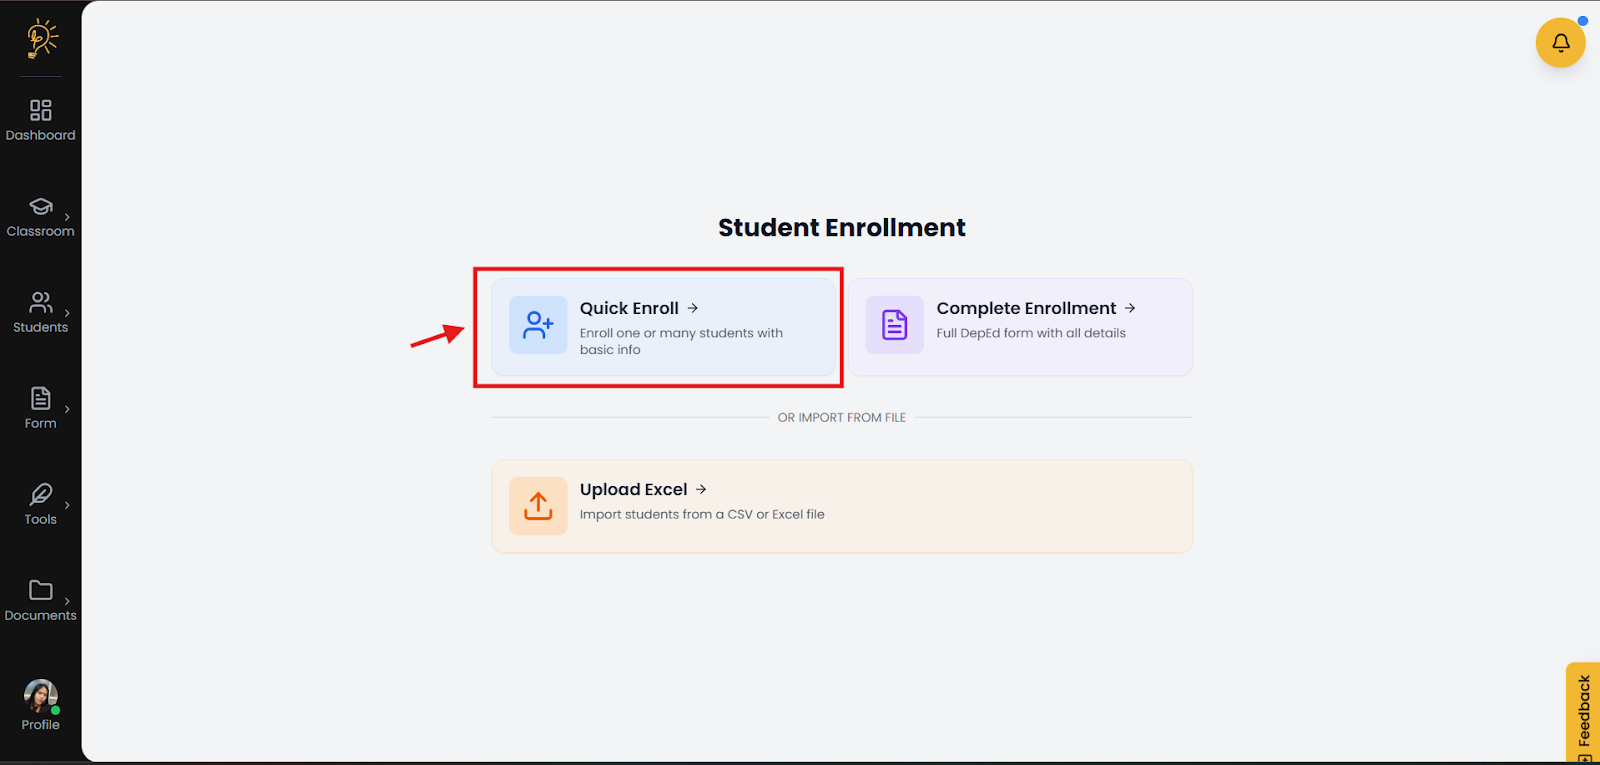Expand the Tools submenu chevron
Screen dimensions: 1600x765
point(67,505)
